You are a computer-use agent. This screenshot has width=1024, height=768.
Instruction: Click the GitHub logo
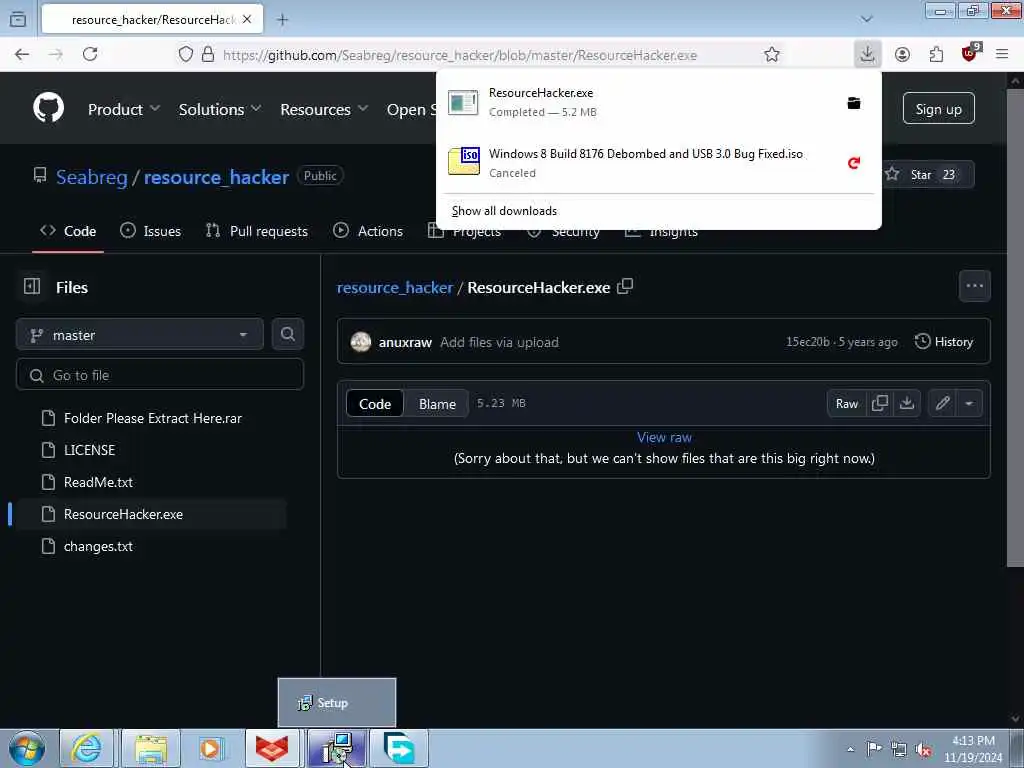point(49,108)
